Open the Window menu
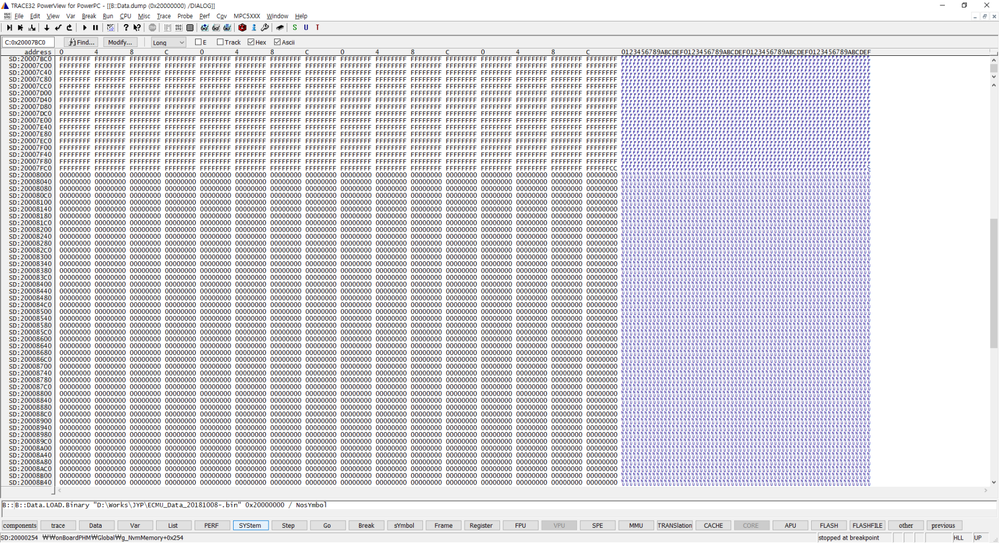The width and height of the screenshot is (999, 543). coord(277,16)
